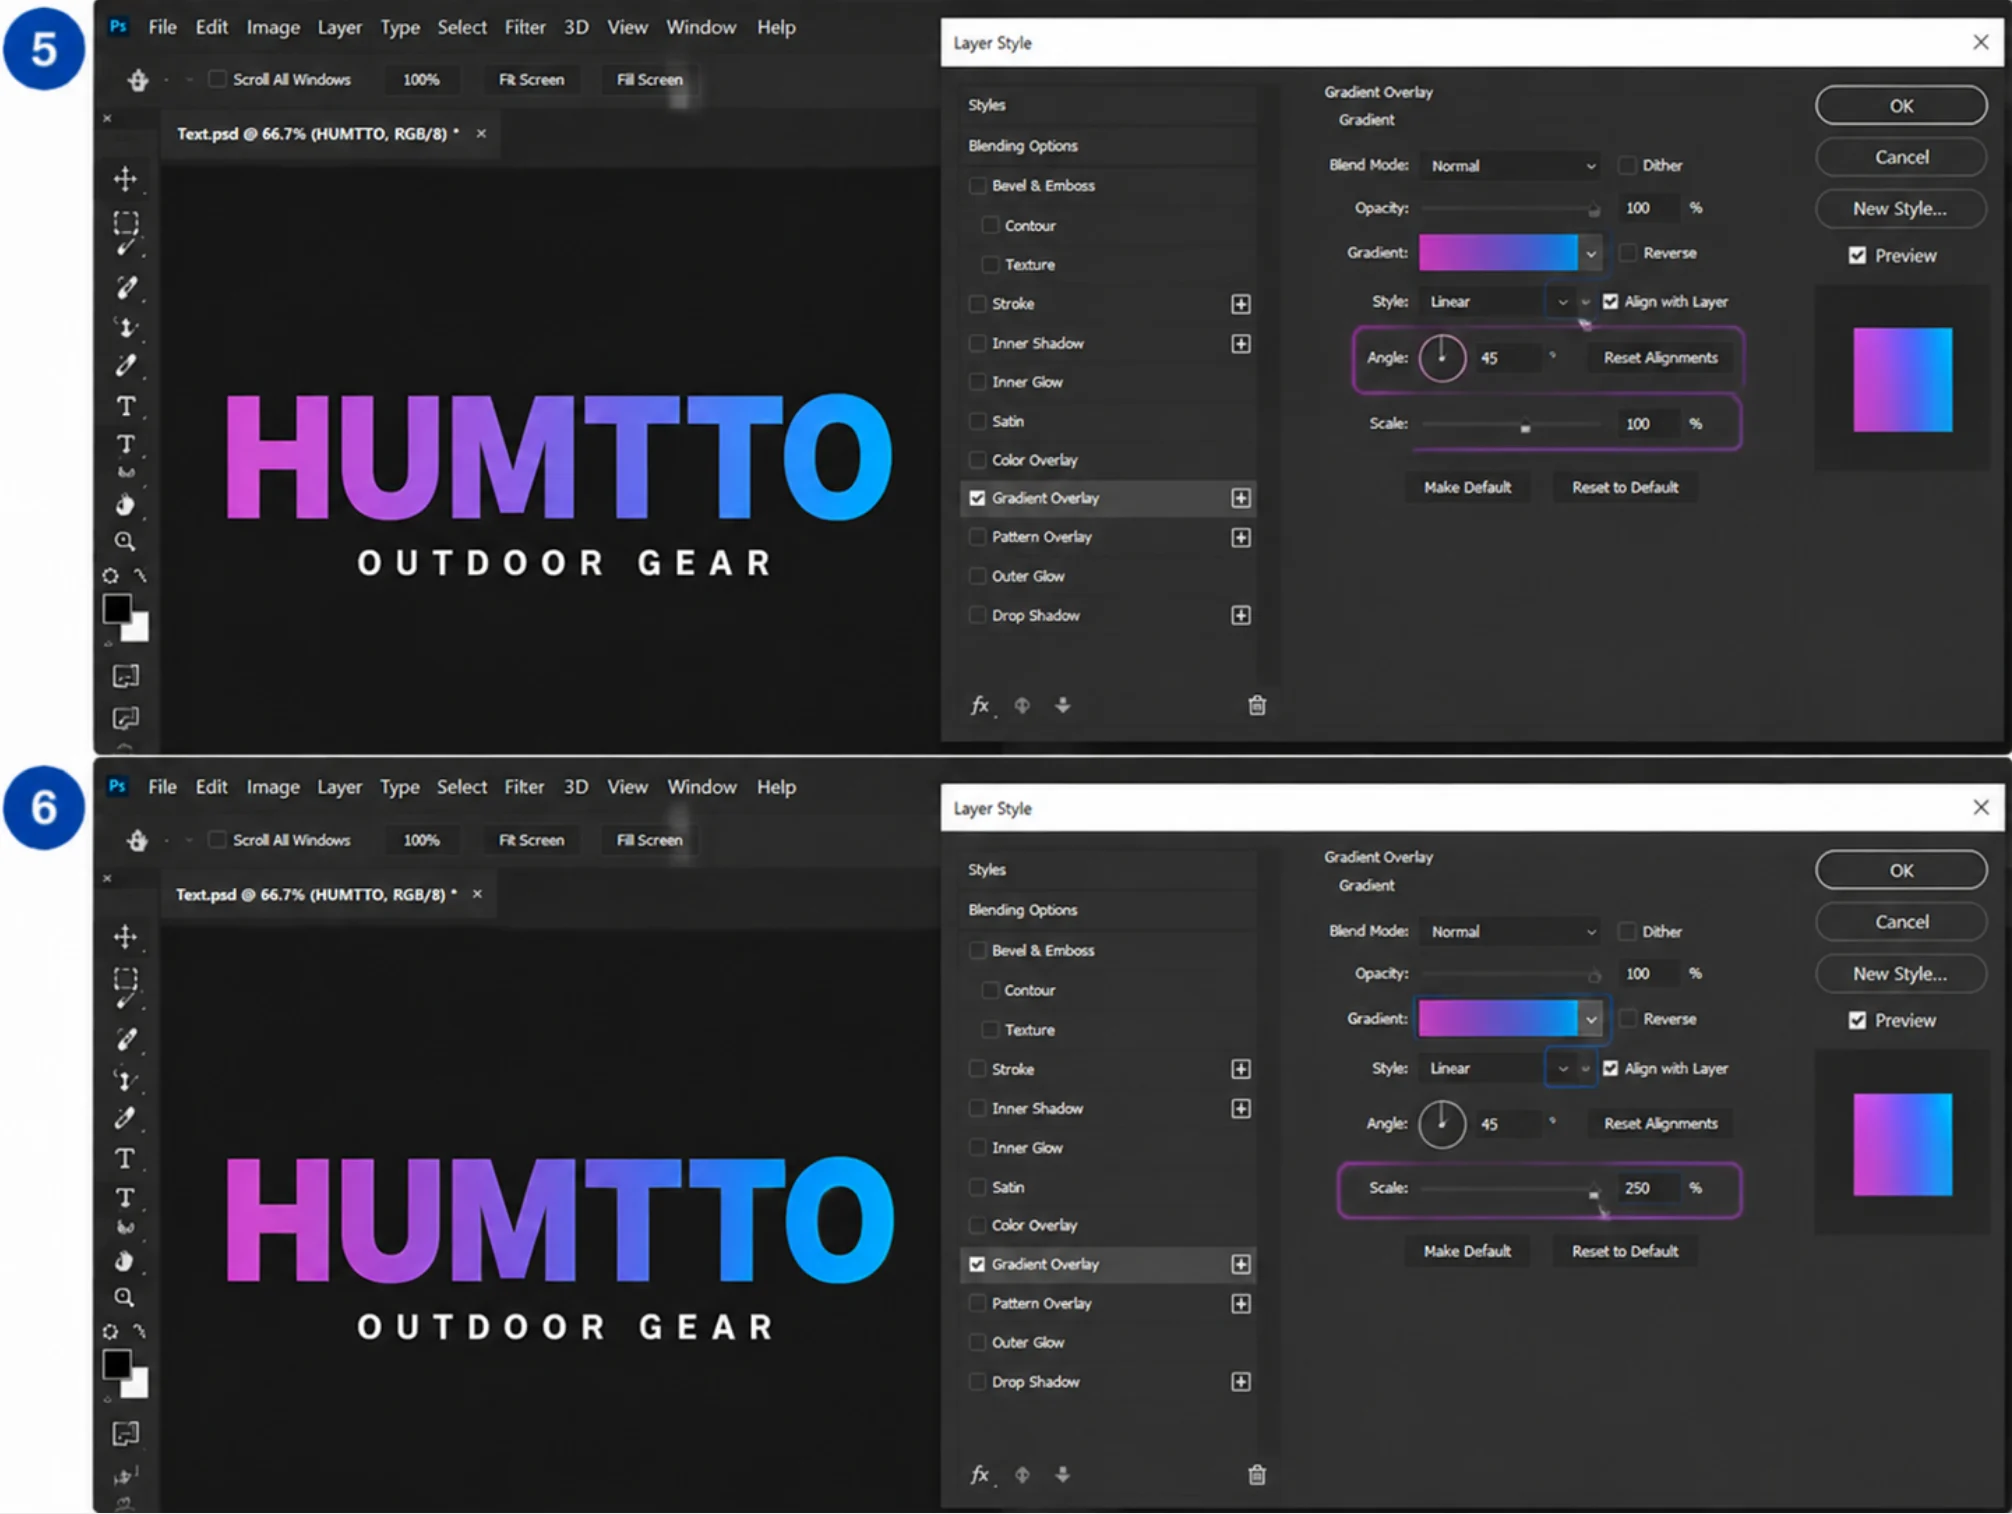Click Hand tool options icon in upper options bar
The image size is (2012, 1514).
[138, 80]
